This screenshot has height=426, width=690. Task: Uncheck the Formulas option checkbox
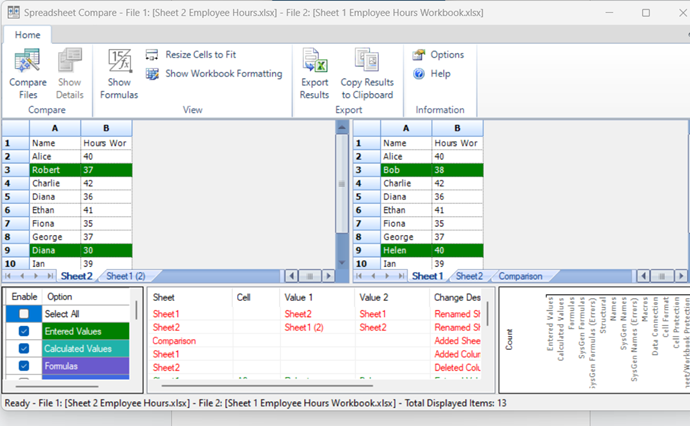[24, 366]
